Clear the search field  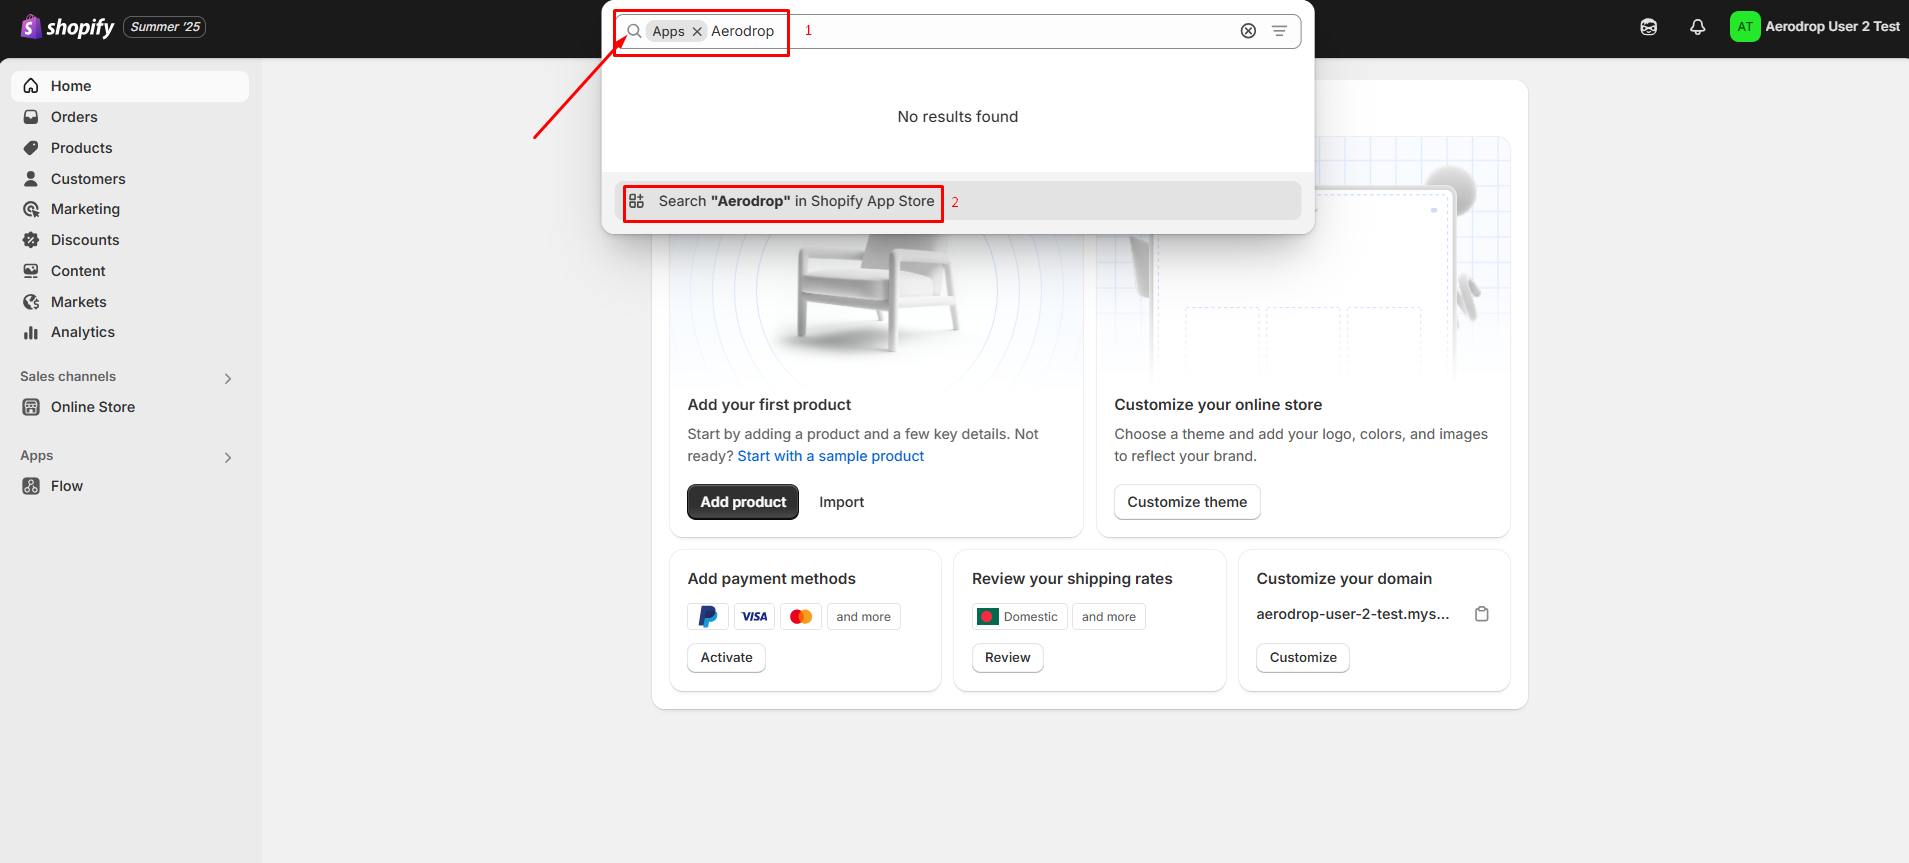pyautogui.click(x=1248, y=31)
